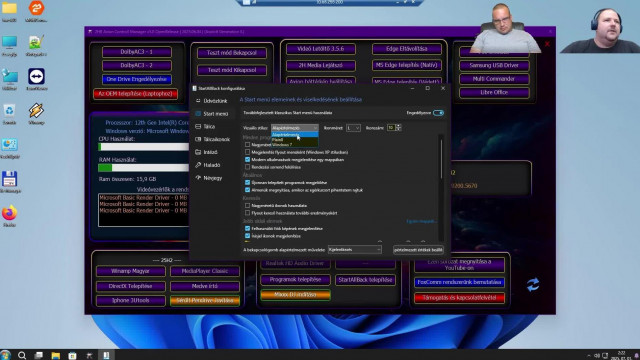Click the StartAllBack telepítése button
Image resolution: width=640 pixels, height=360 pixels.
(x=365, y=280)
